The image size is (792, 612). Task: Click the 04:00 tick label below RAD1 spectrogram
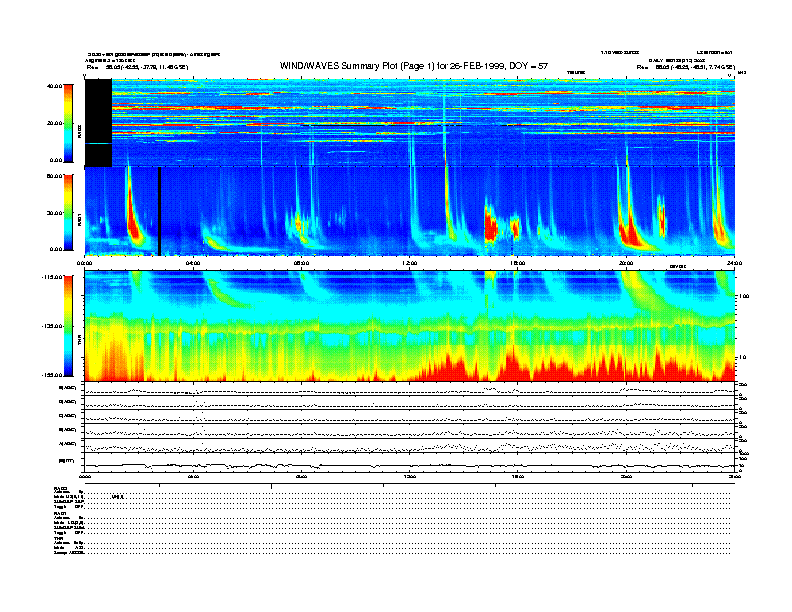[193, 263]
